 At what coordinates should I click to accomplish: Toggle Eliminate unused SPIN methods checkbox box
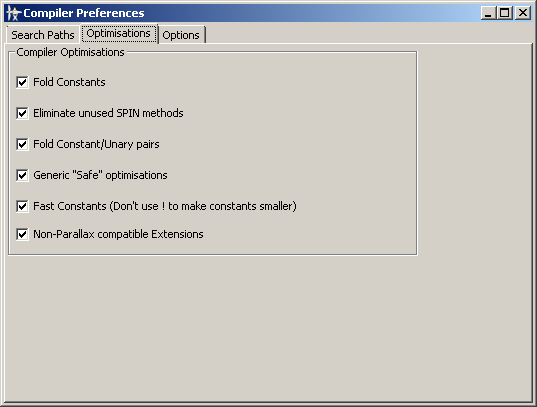22,113
